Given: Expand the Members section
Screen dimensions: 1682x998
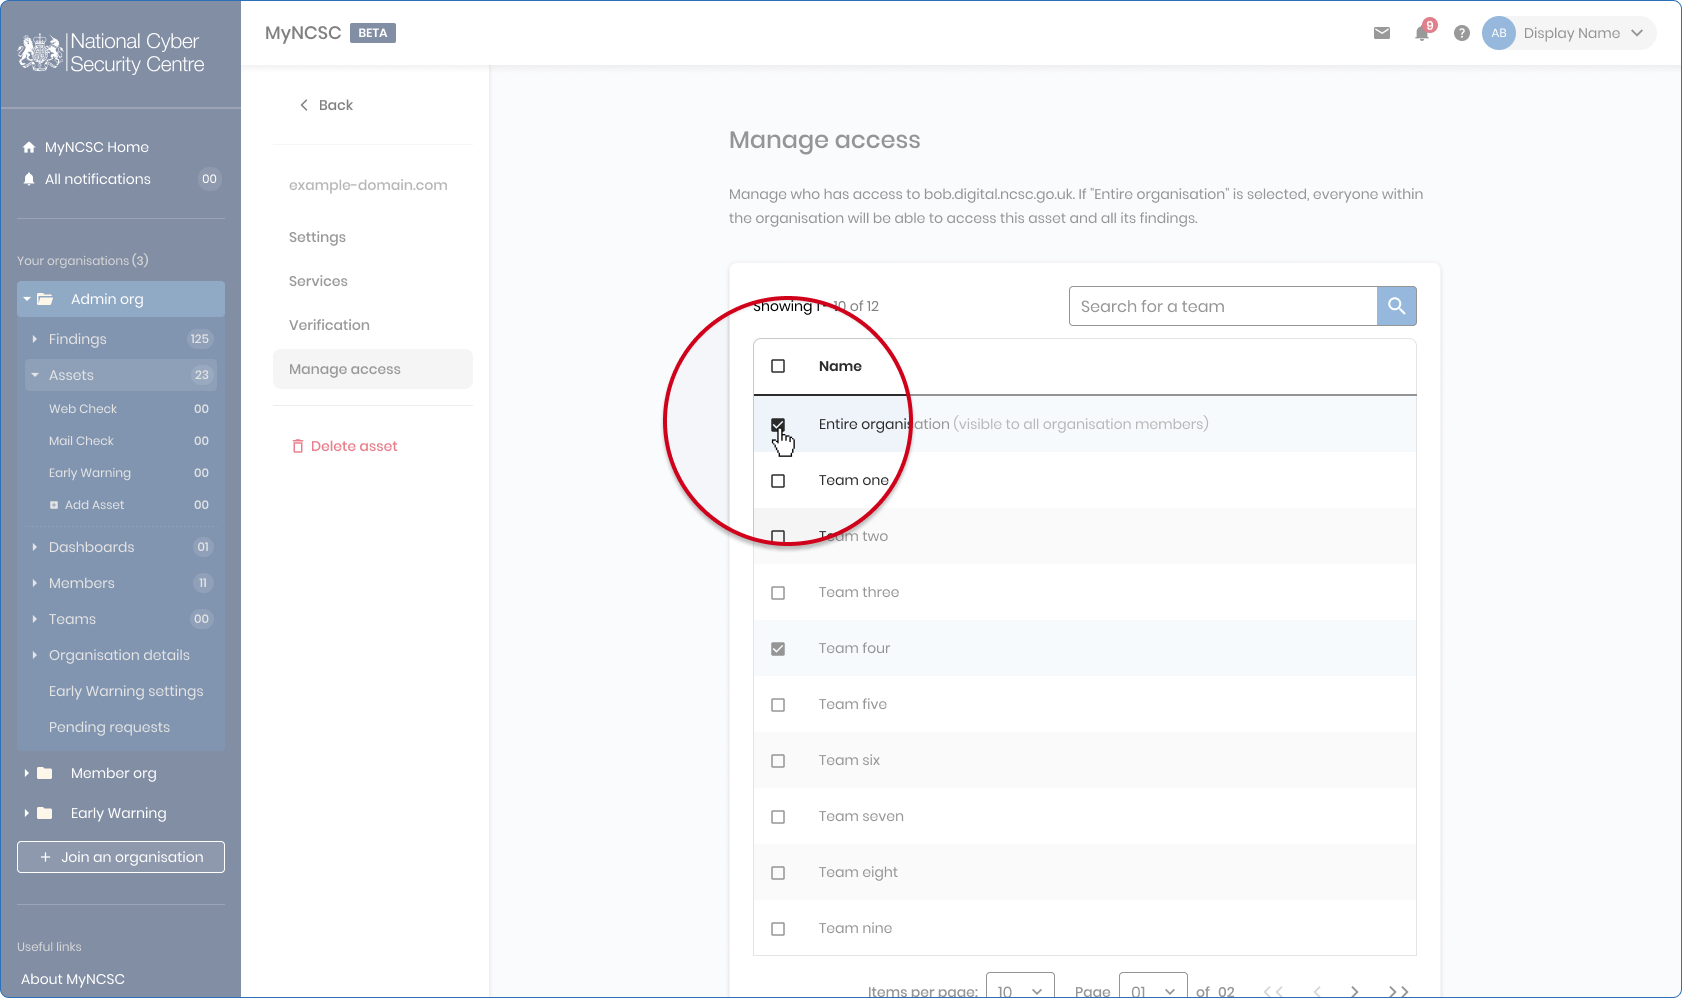Looking at the screenshot, I should [34, 583].
